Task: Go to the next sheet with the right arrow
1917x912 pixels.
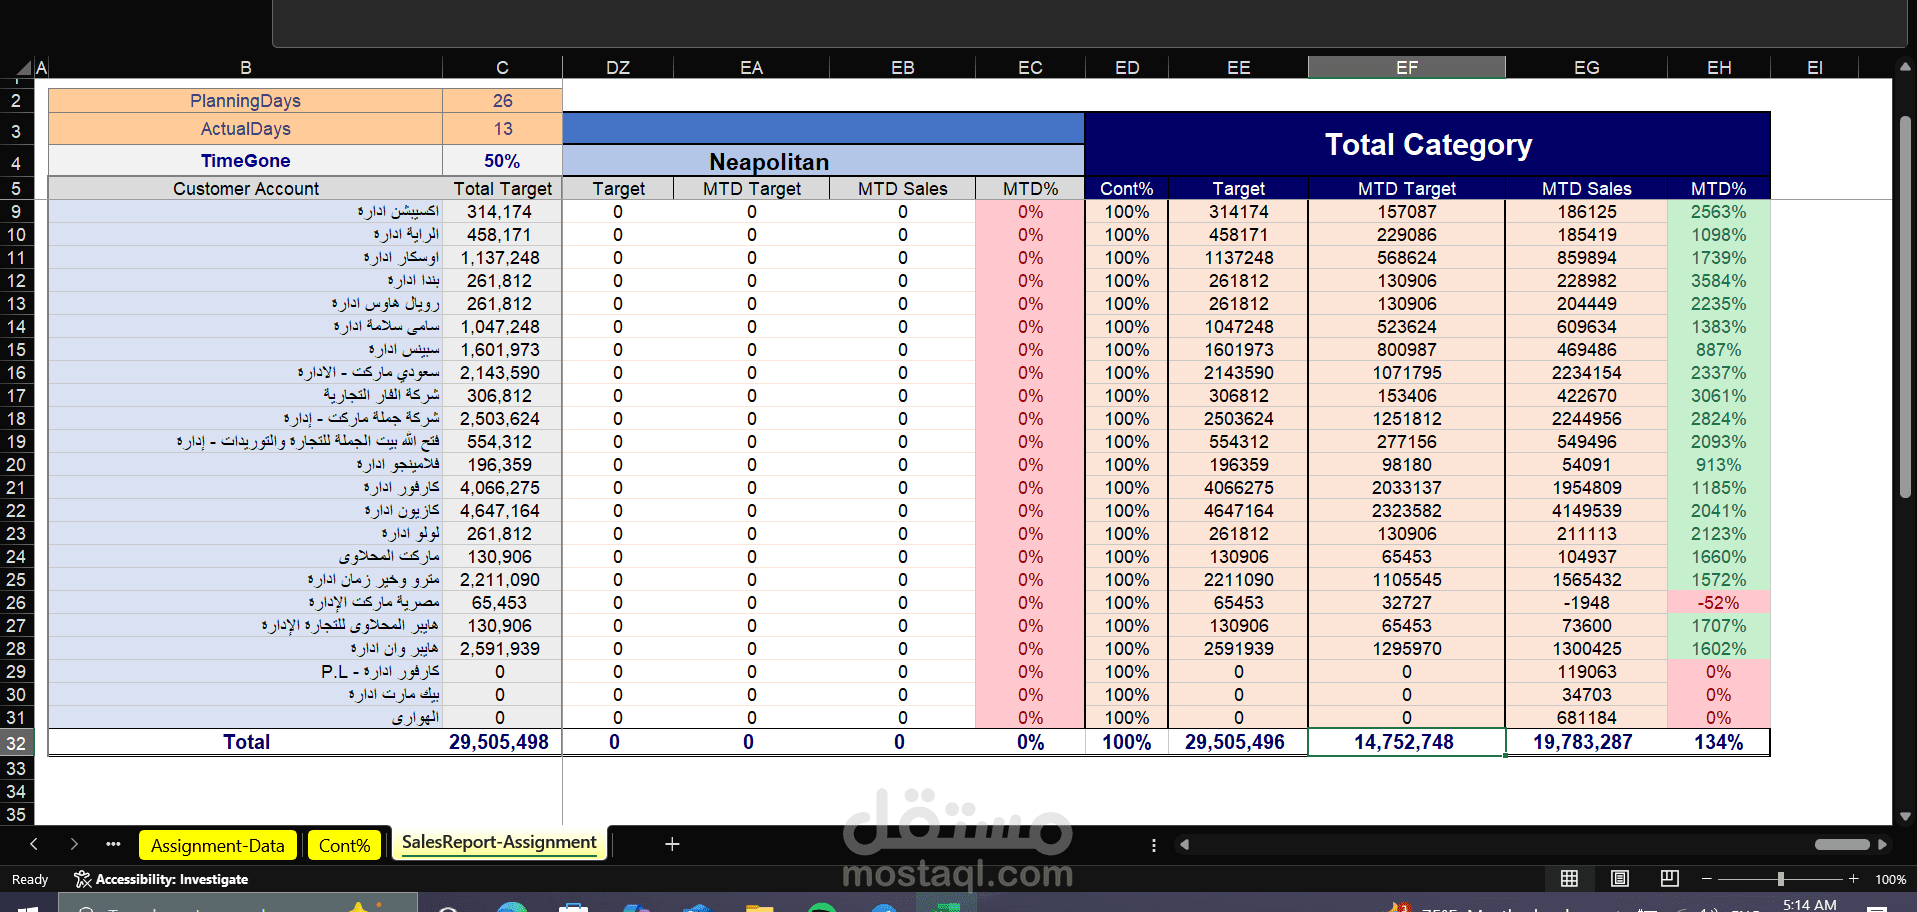Action: point(74,844)
